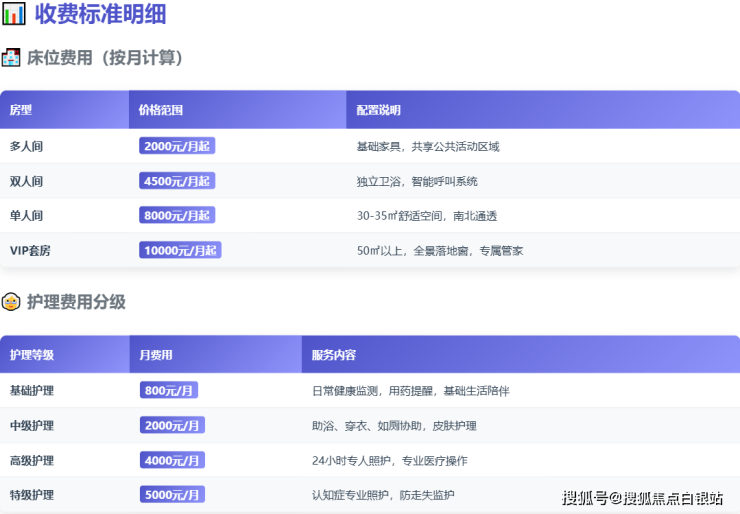740x514 pixels.
Task: Click the 价格范围 column header
Action: pos(161,110)
